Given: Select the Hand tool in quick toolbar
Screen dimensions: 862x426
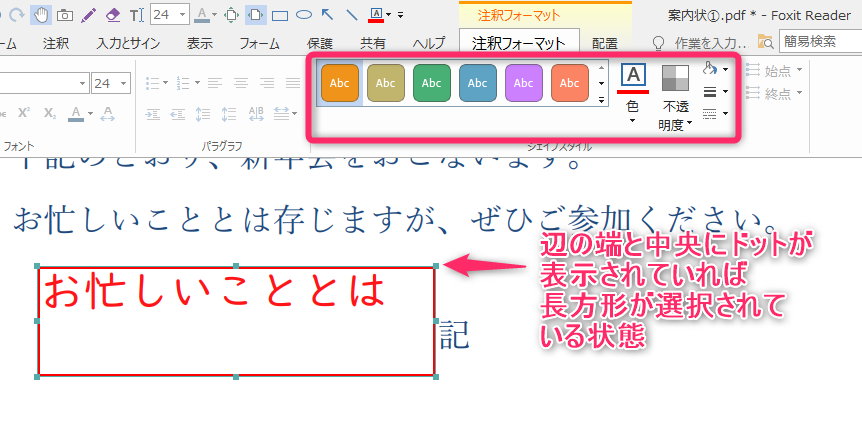Looking at the screenshot, I should click(x=42, y=15).
